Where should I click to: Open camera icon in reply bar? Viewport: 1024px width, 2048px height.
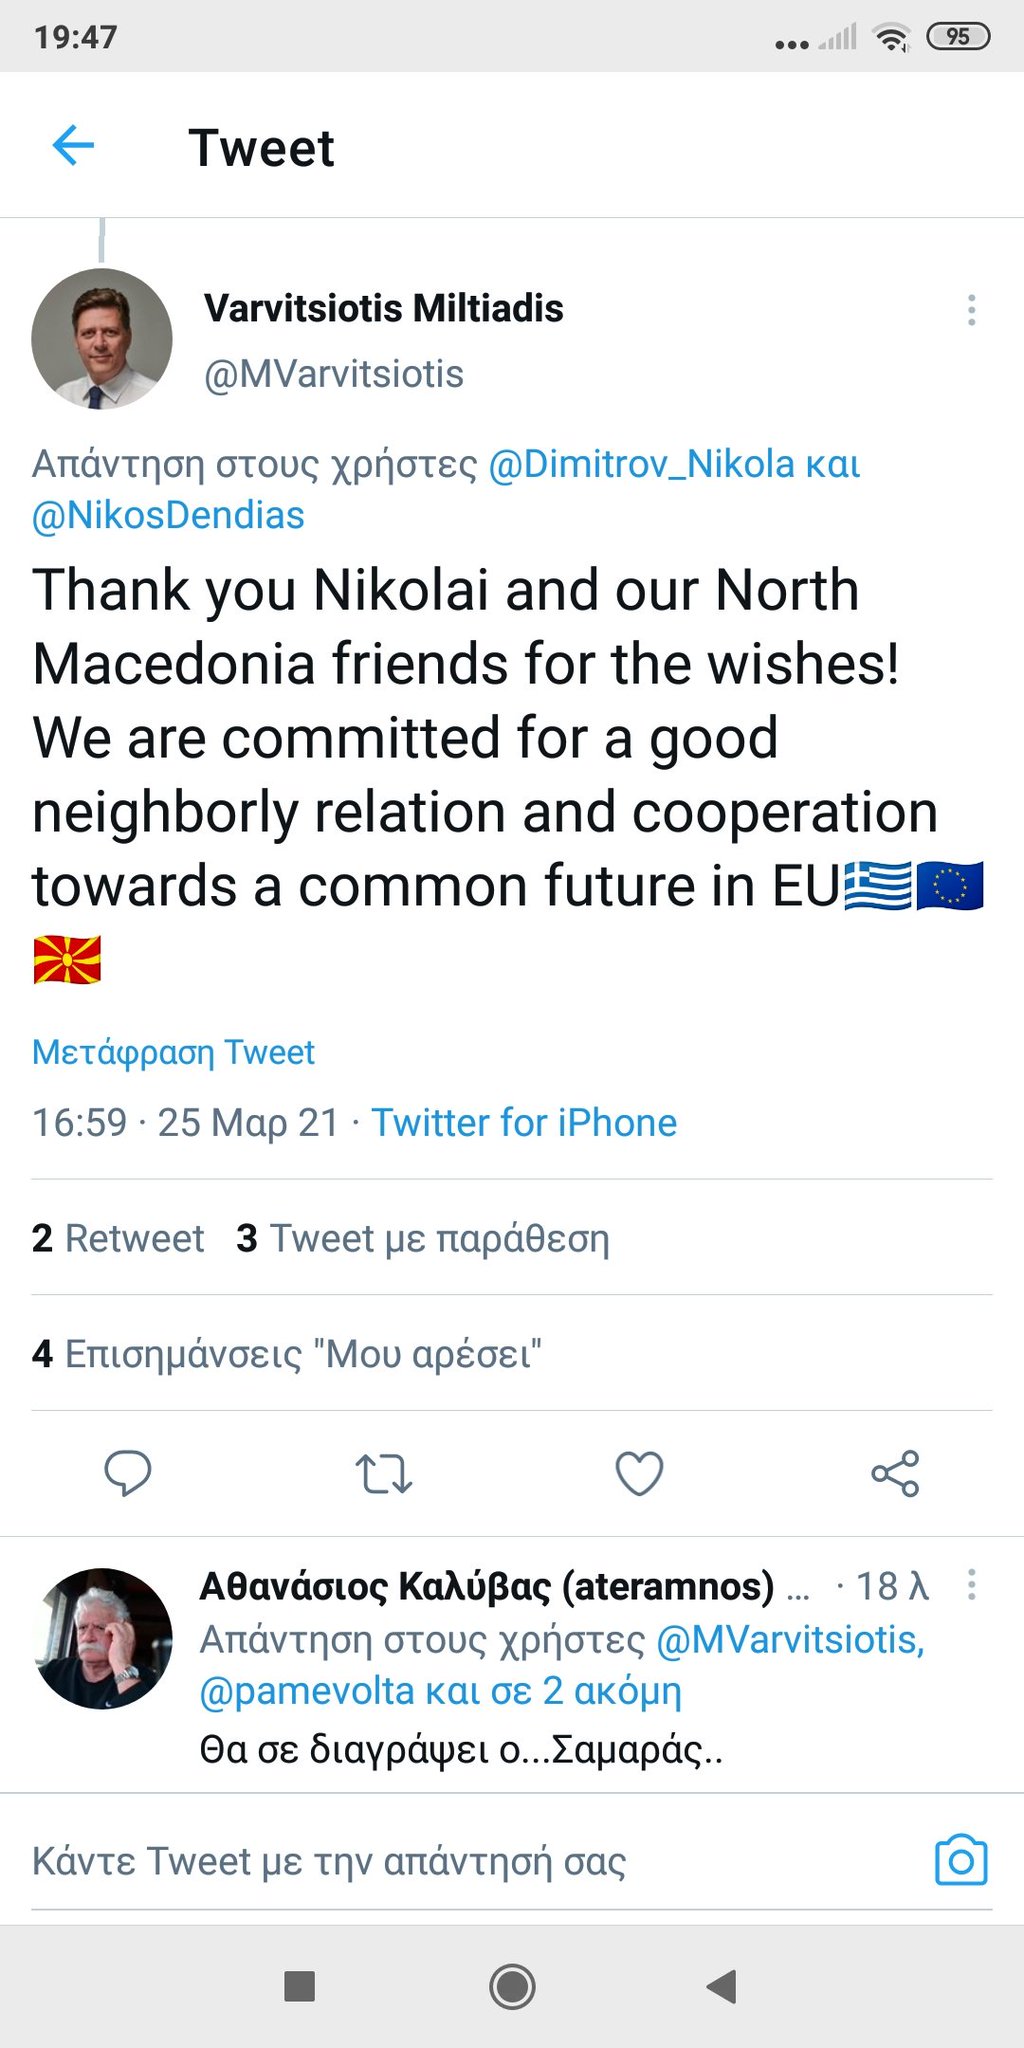(x=961, y=1861)
